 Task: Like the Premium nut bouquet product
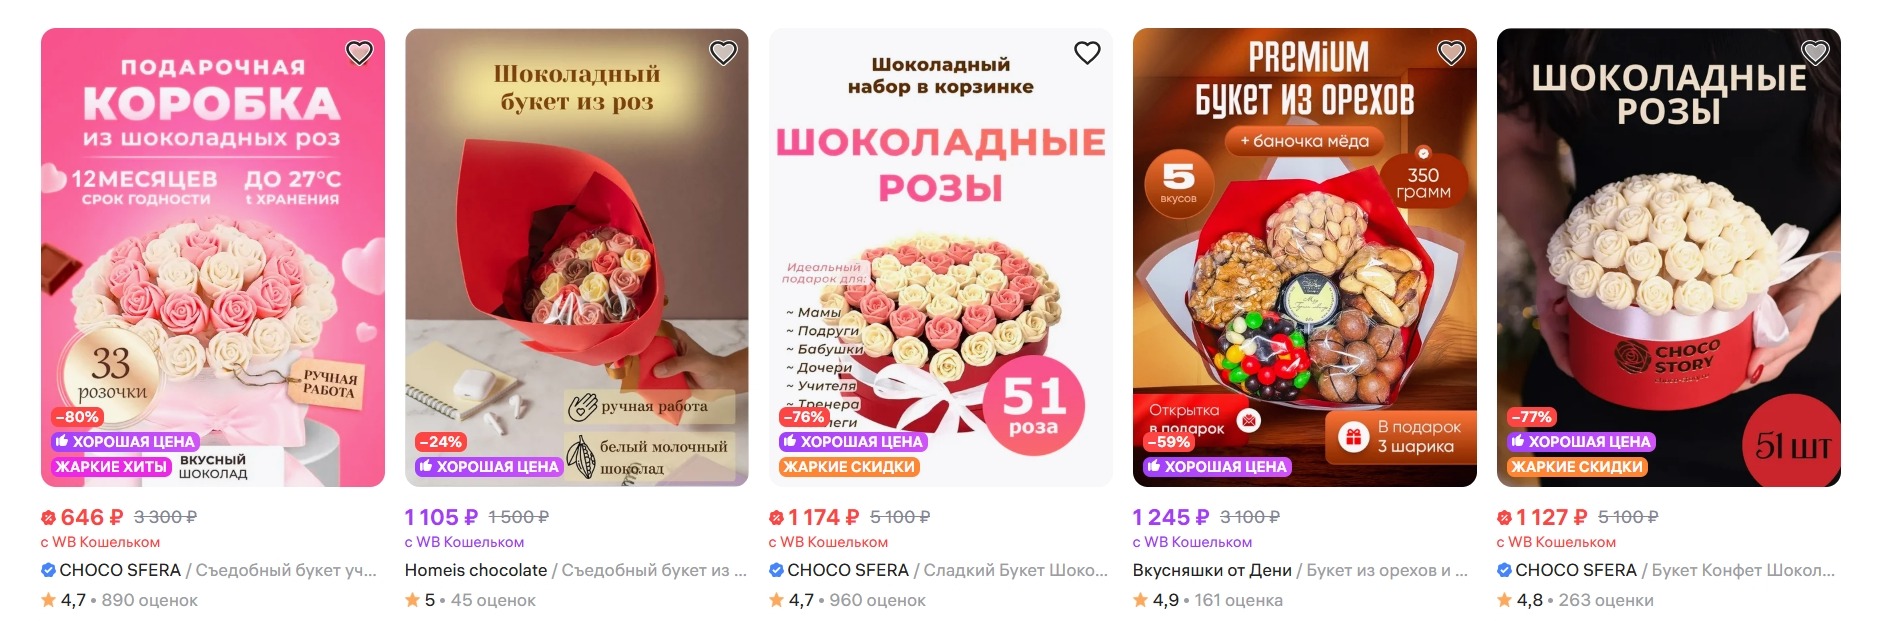[x=1451, y=52]
